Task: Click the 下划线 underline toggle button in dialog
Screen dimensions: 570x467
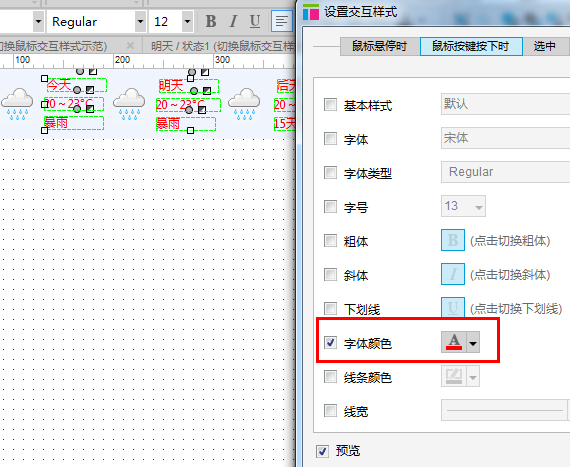Action: pos(453,307)
